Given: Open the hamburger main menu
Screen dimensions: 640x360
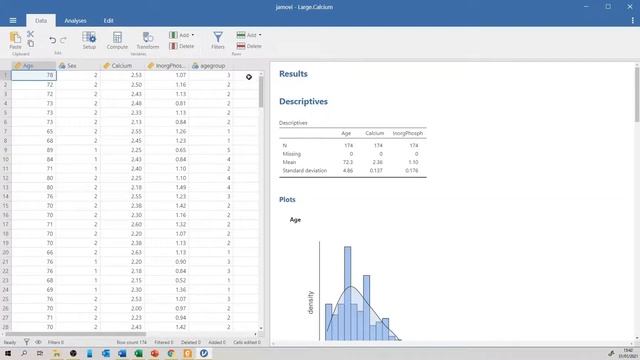Looking at the screenshot, I should click(x=13, y=20).
